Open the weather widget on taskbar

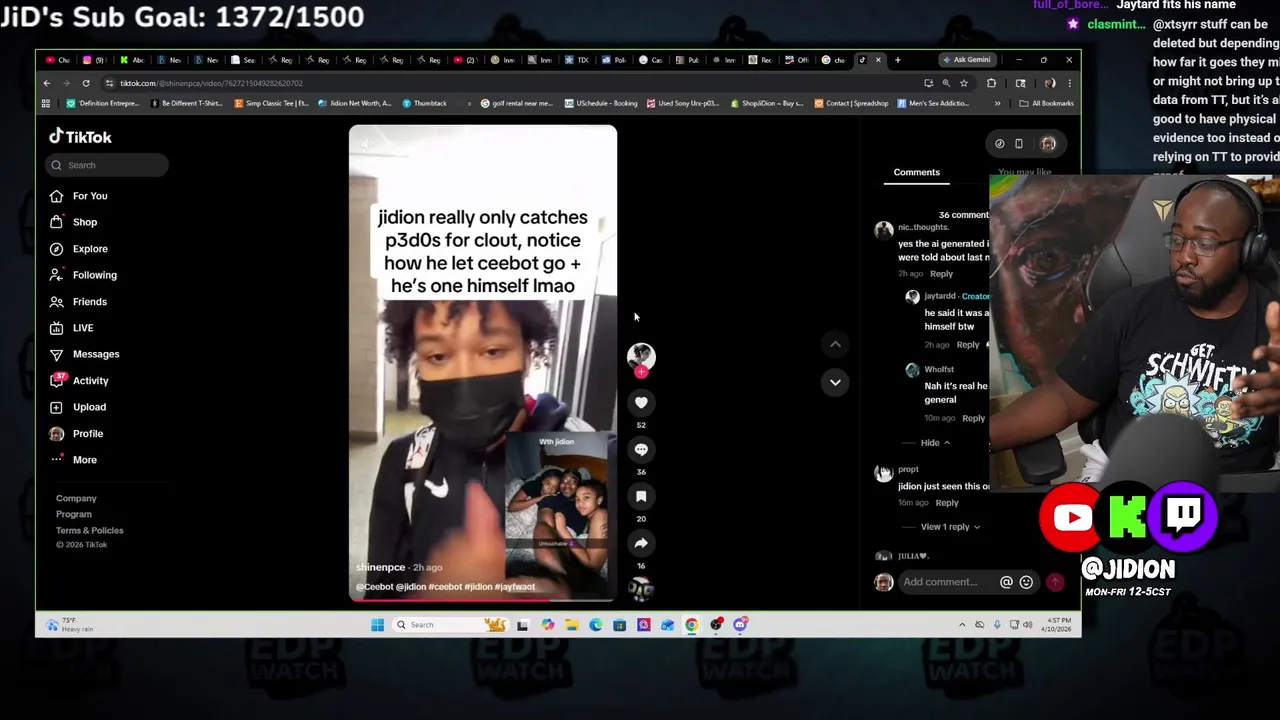coord(68,625)
